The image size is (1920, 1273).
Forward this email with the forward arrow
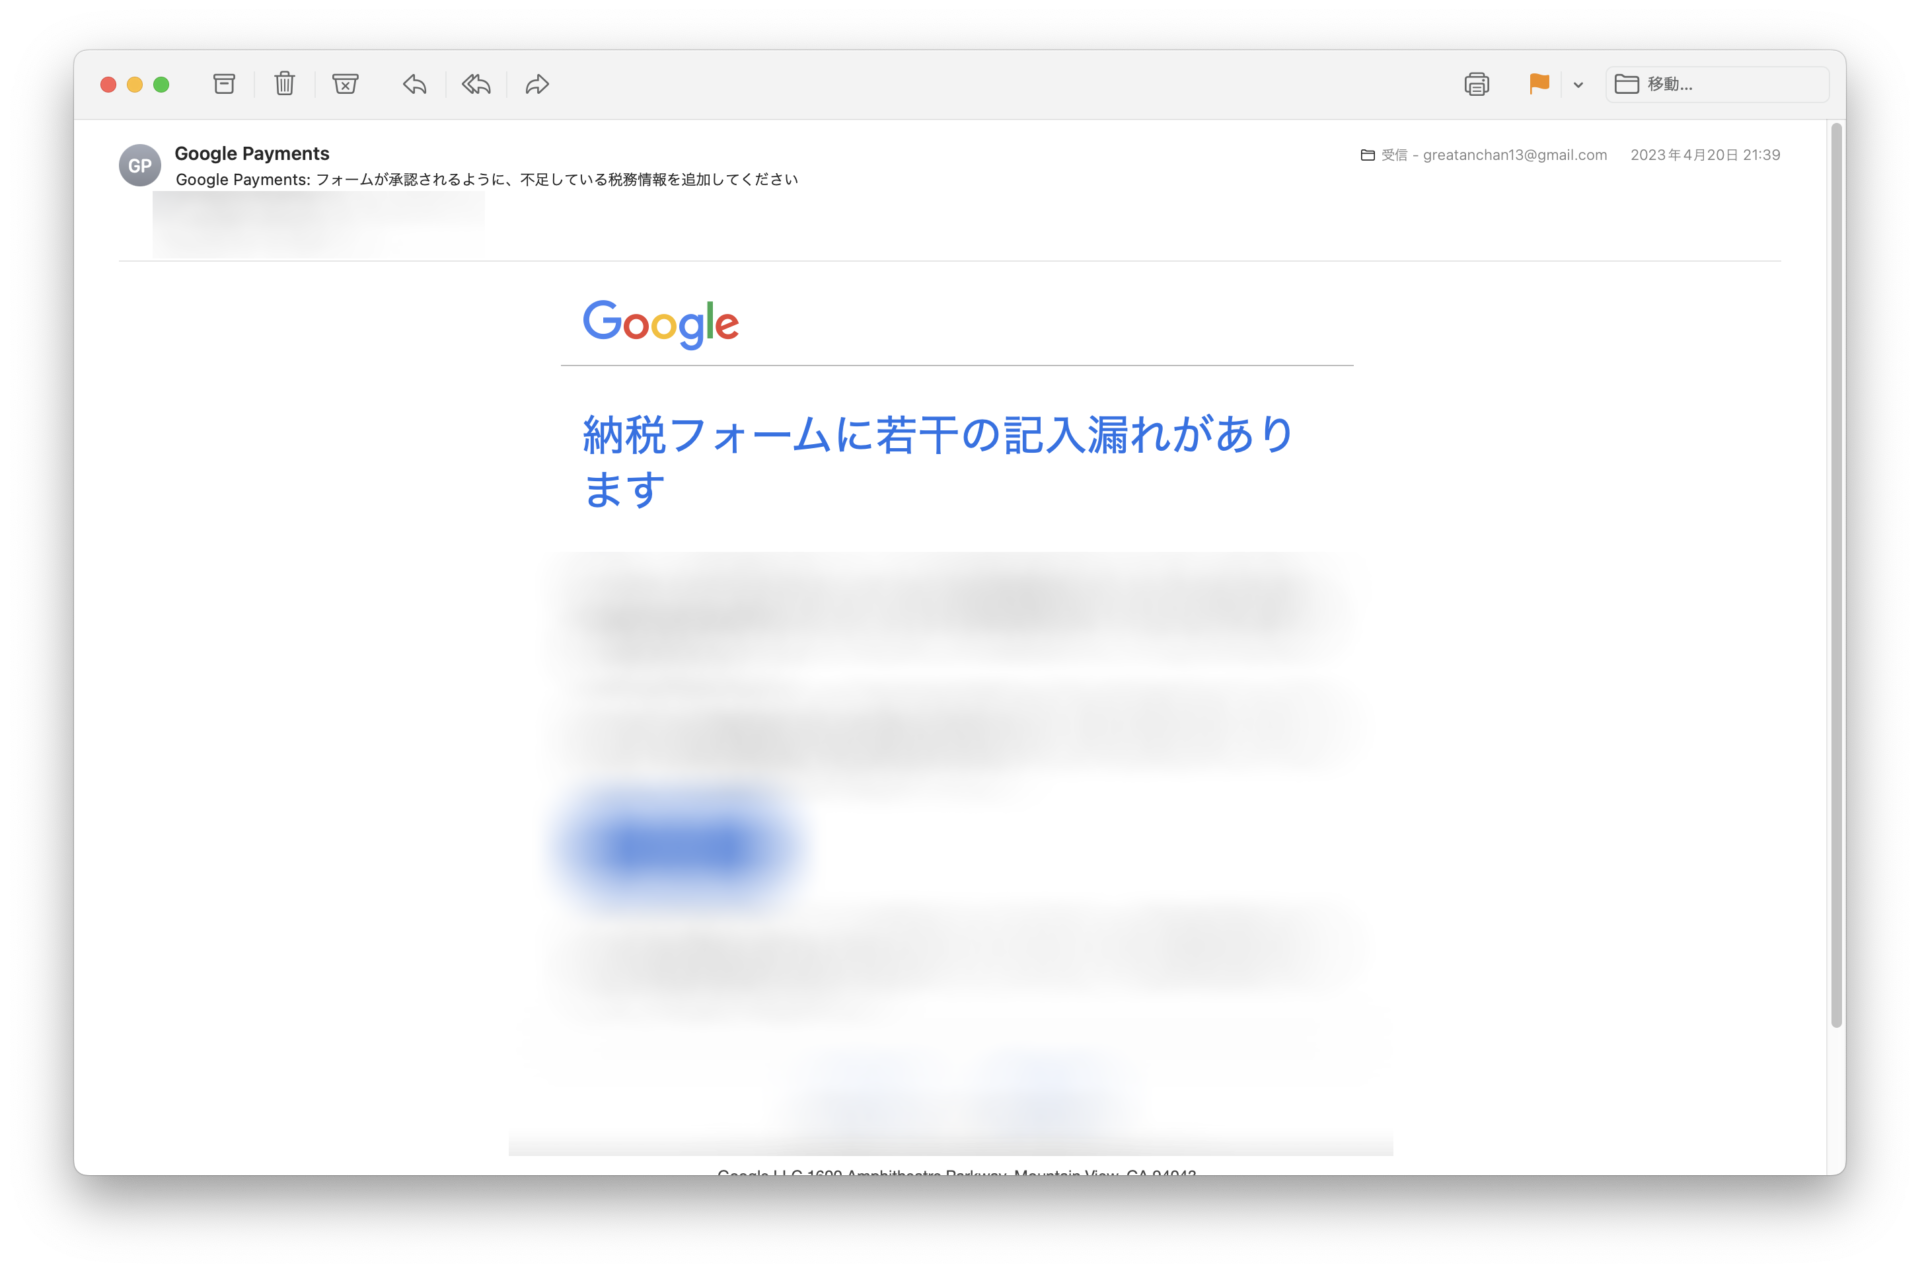(537, 84)
